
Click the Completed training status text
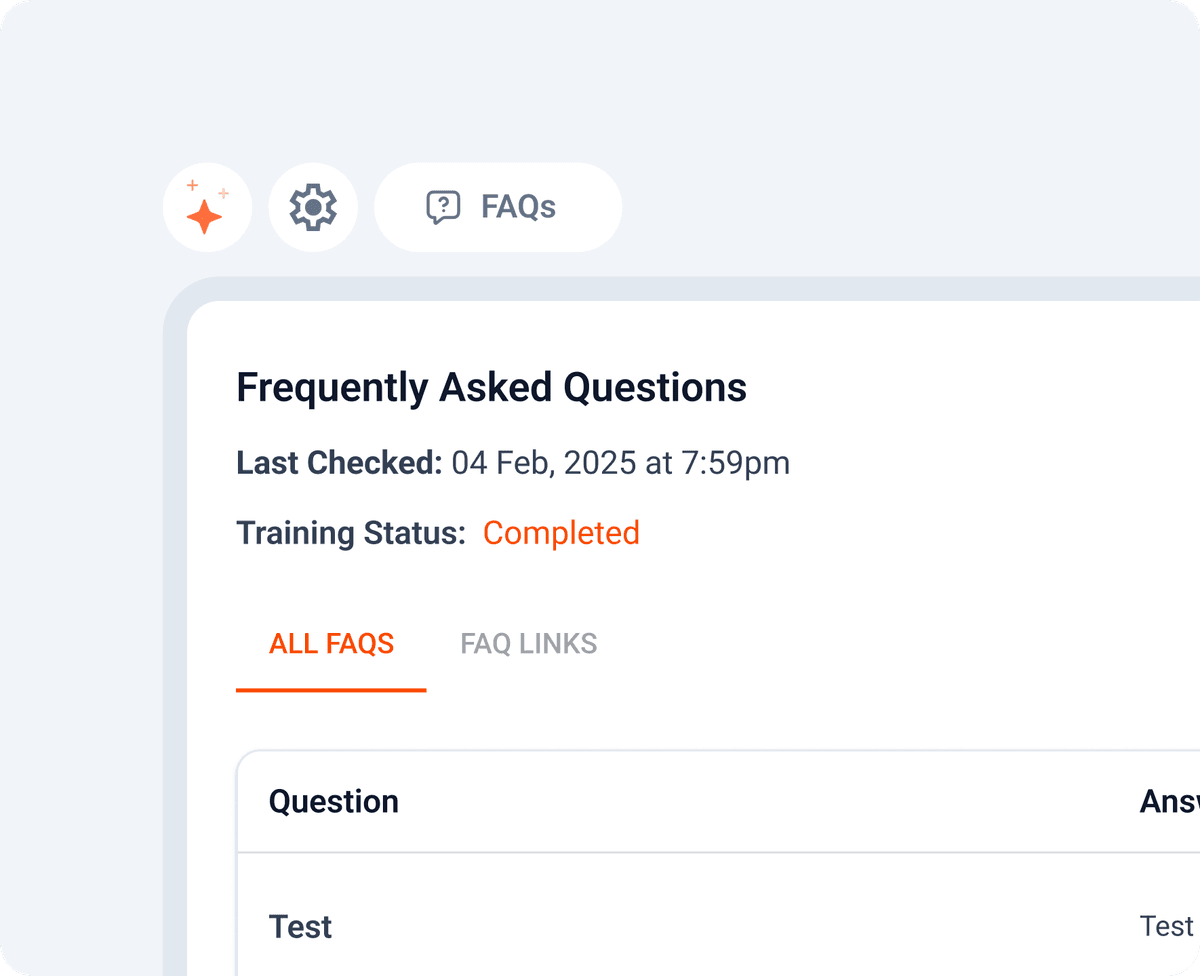coord(561,533)
